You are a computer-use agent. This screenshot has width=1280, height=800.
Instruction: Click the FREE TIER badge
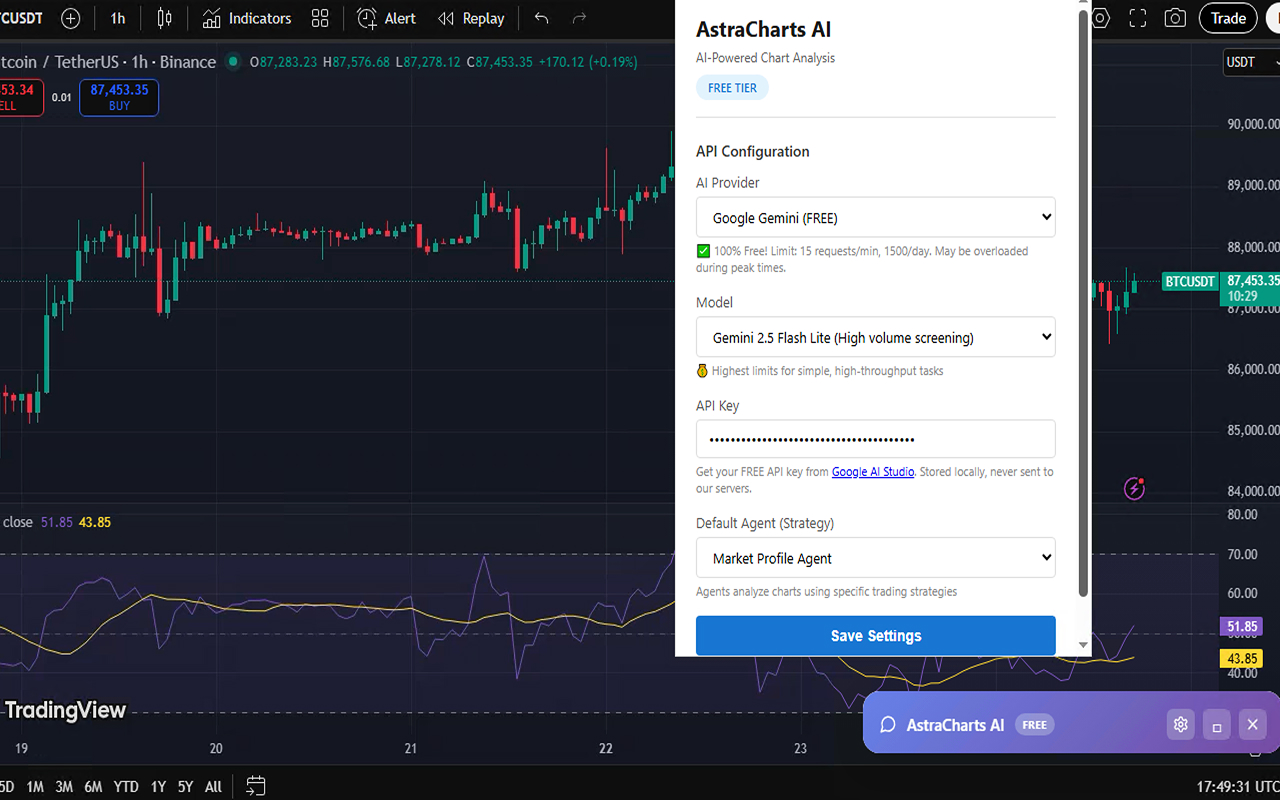(x=733, y=88)
